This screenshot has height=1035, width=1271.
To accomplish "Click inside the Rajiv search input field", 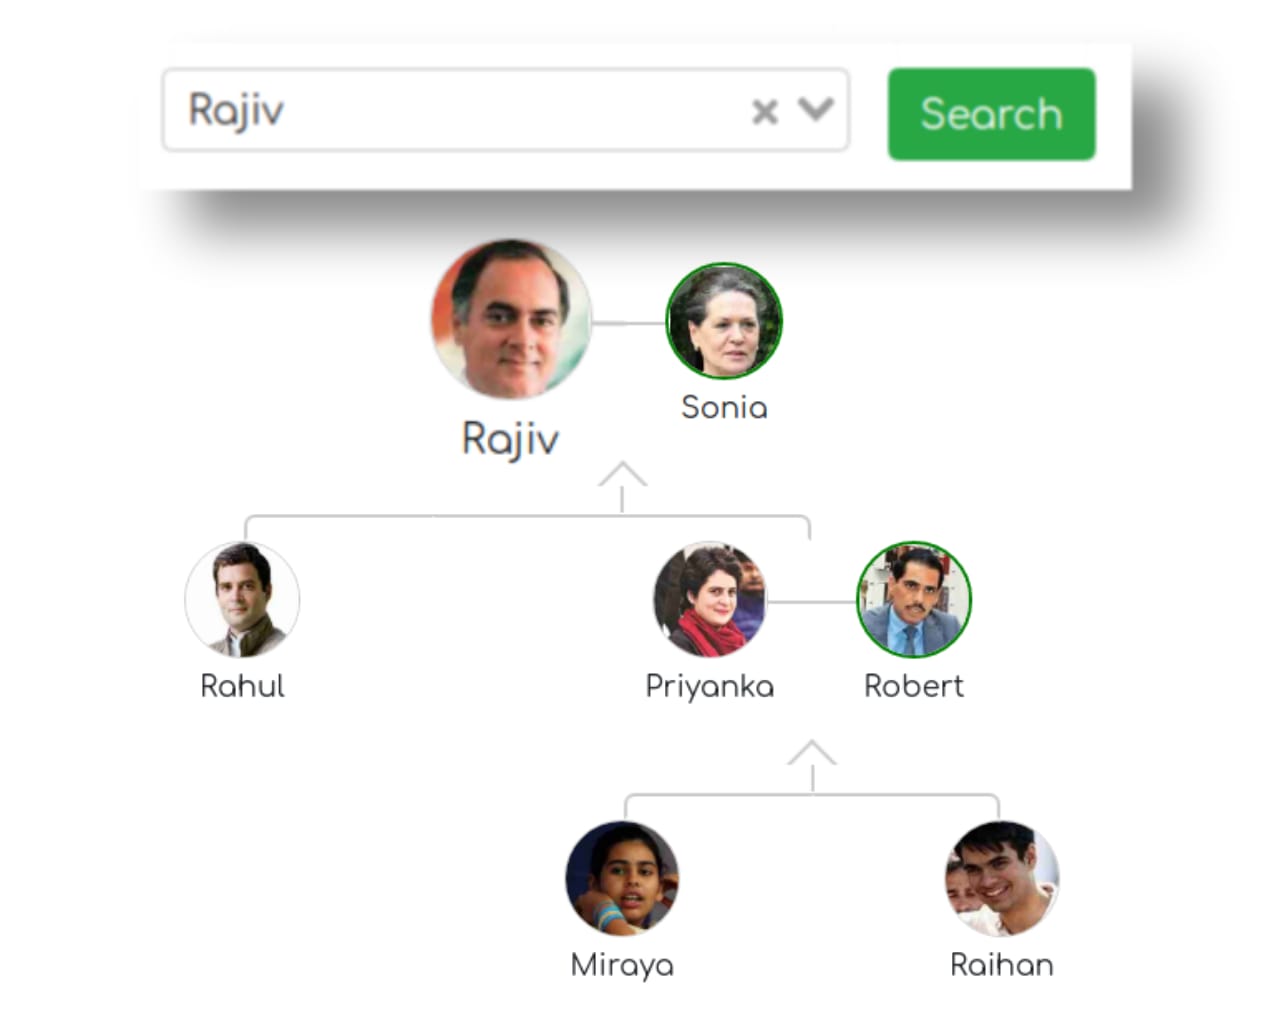I will (450, 110).
